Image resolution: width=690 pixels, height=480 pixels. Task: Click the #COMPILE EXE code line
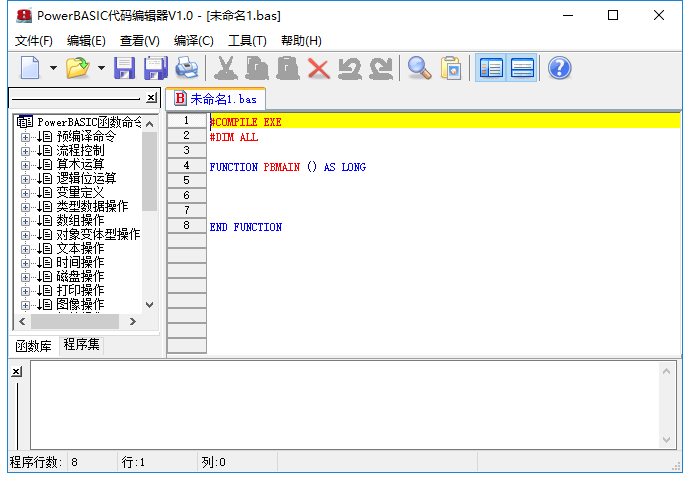(246, 122)
